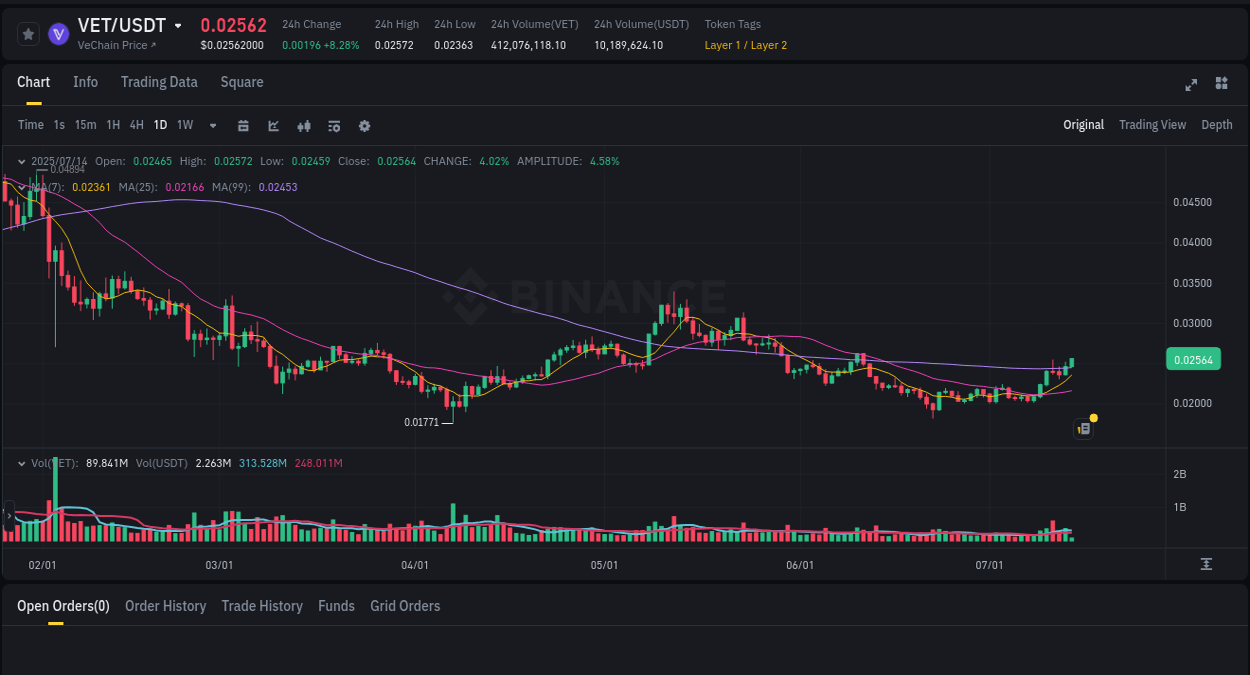Toggle VET/USDT as favorite star
The width and height of the screenshot is (1250, 675).
27,33
